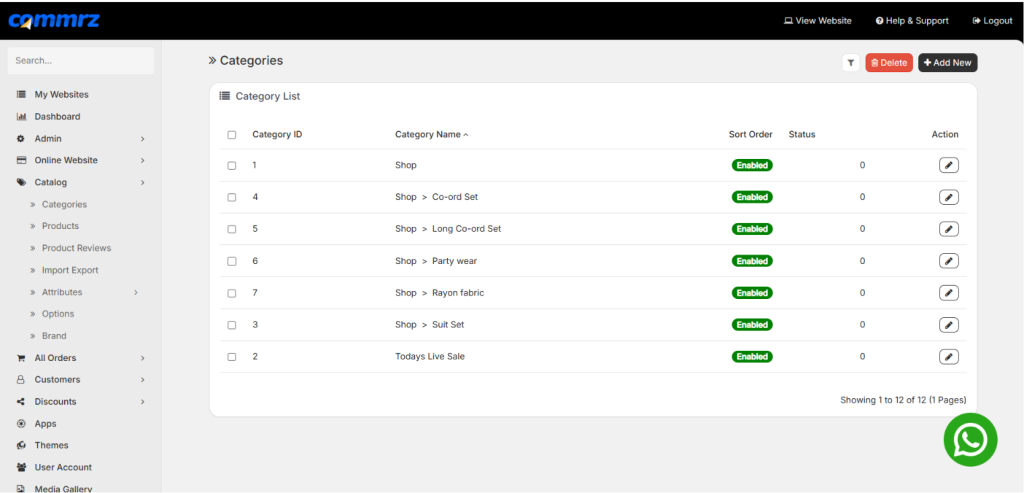Select the Co-ord Set row checkbox
This screenshot has height=493, width=1024.
coord(232,197)
